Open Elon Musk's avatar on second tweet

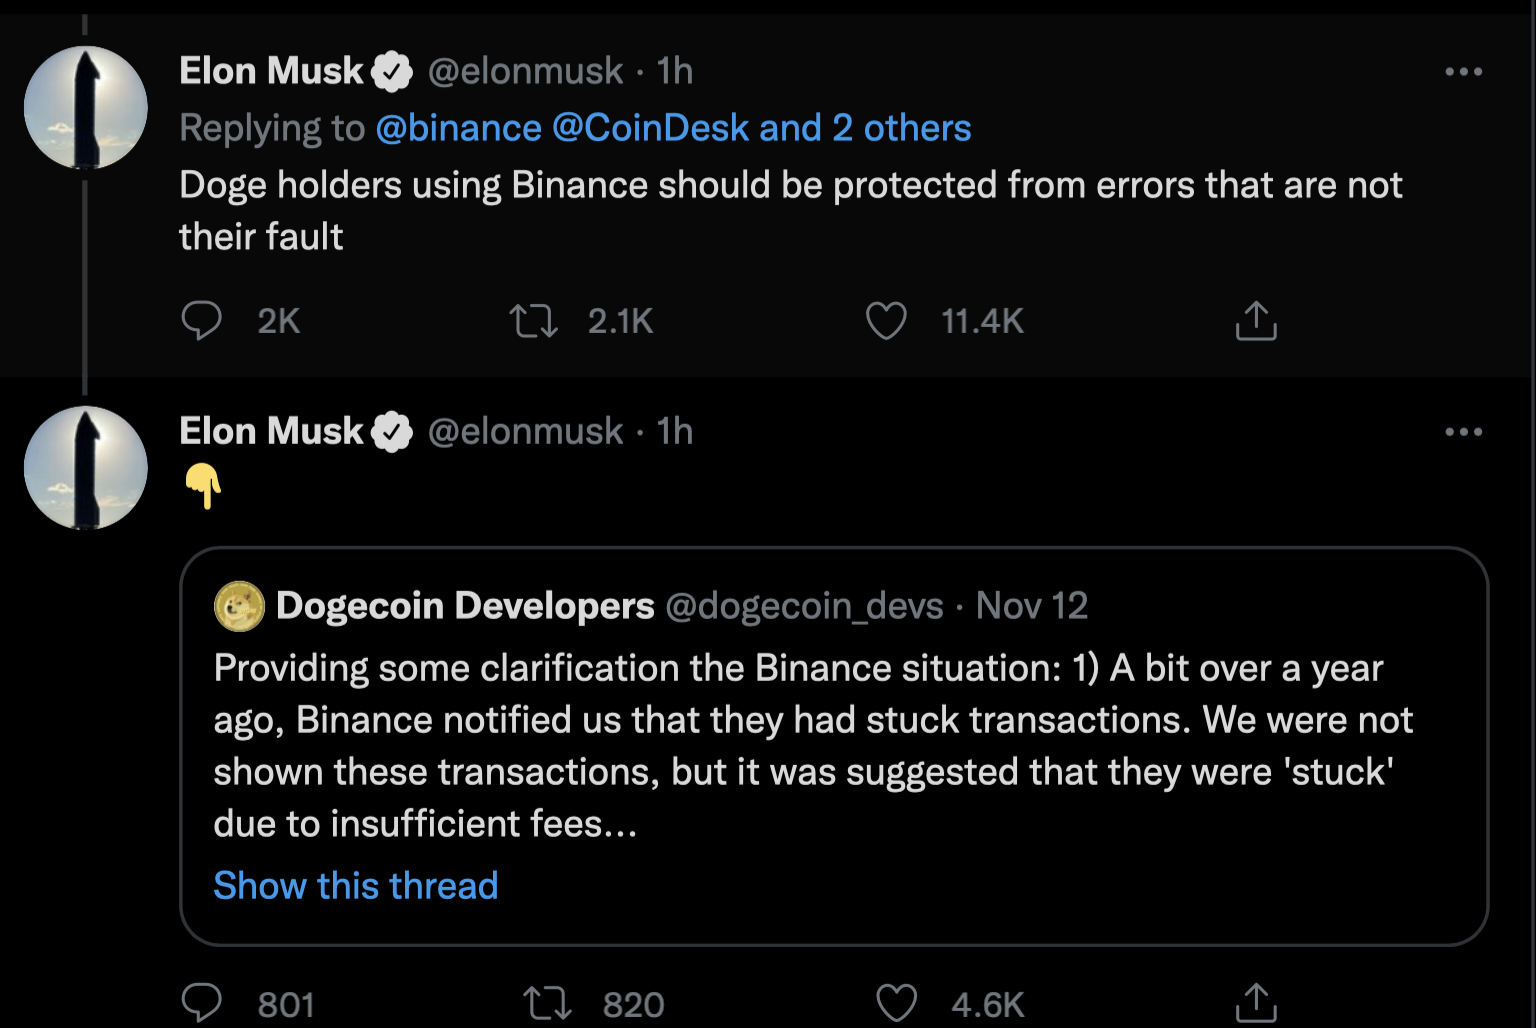(86, 468)
